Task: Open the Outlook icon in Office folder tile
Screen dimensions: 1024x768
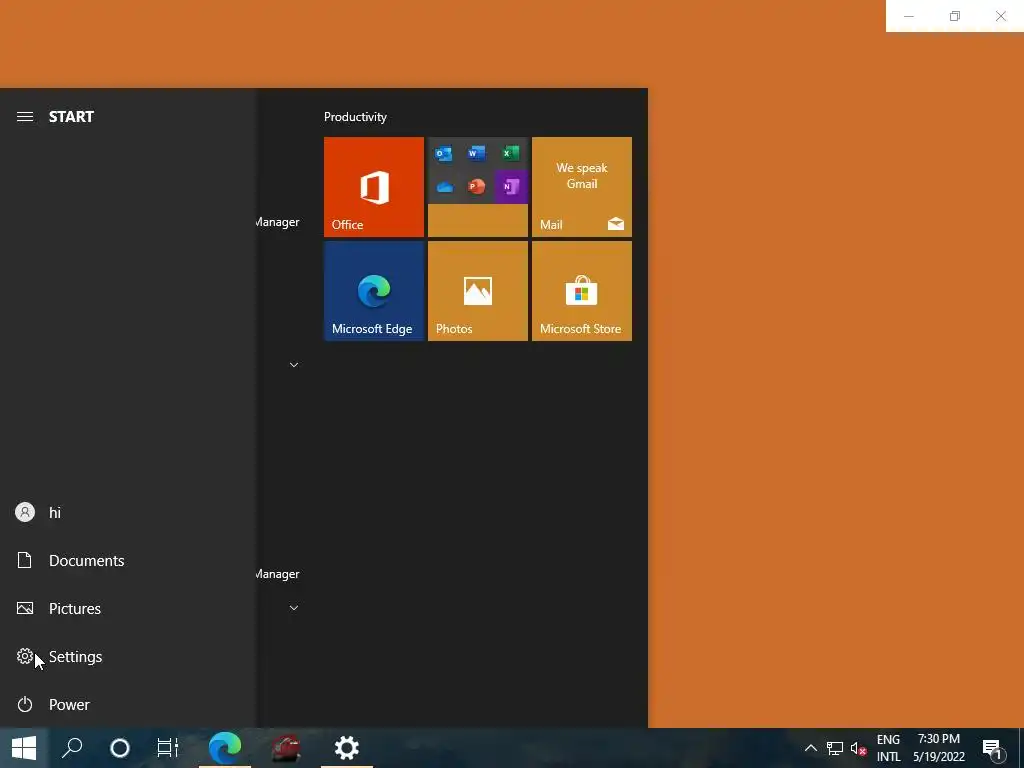Action: 444,154
